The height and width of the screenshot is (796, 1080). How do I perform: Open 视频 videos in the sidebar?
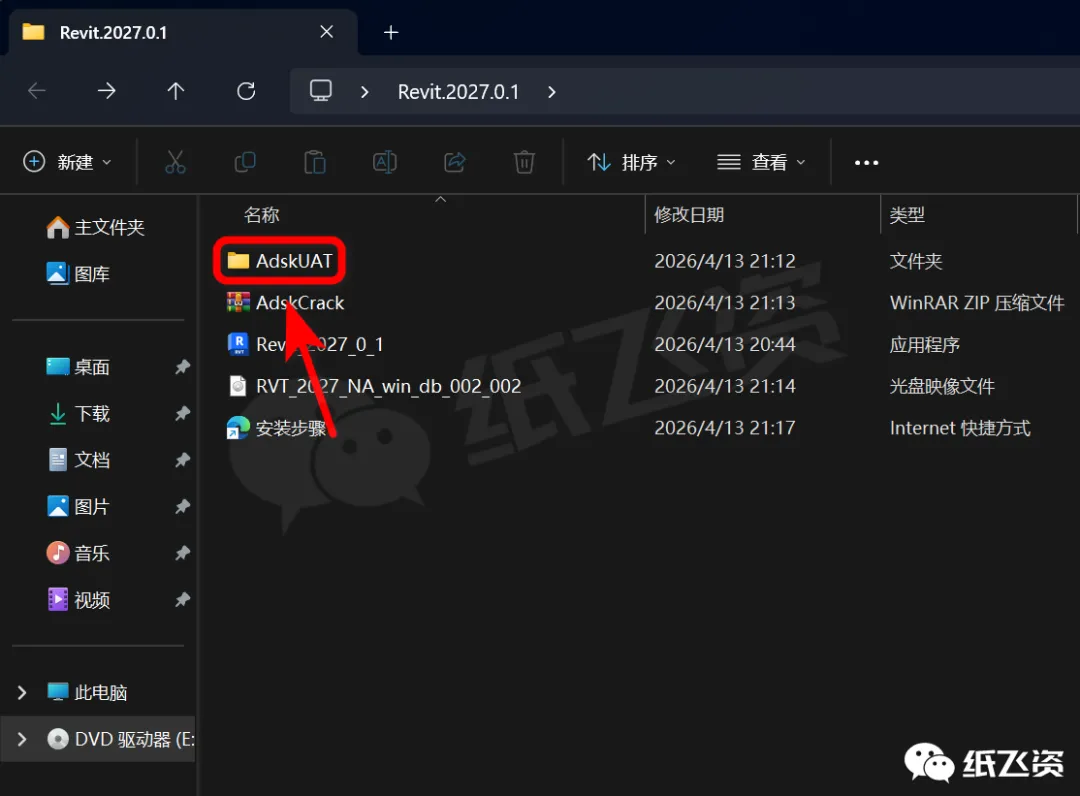click(78, 600)
